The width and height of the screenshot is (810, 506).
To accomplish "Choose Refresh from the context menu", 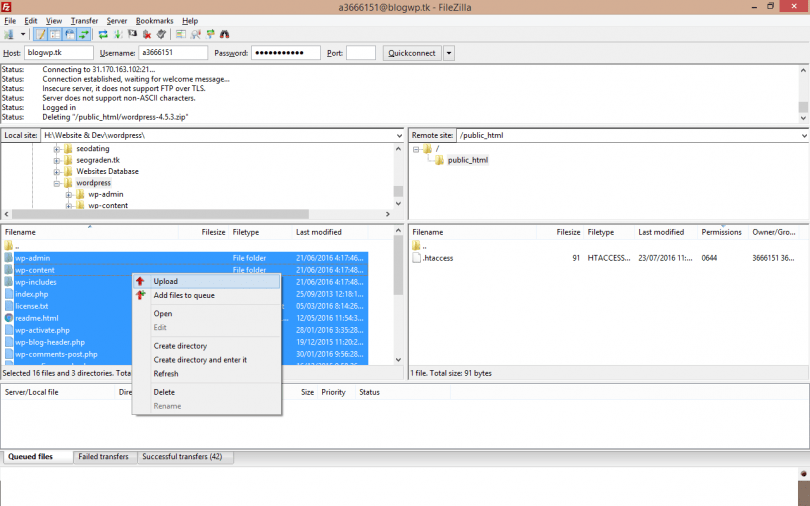I will [x=207, y=374].
